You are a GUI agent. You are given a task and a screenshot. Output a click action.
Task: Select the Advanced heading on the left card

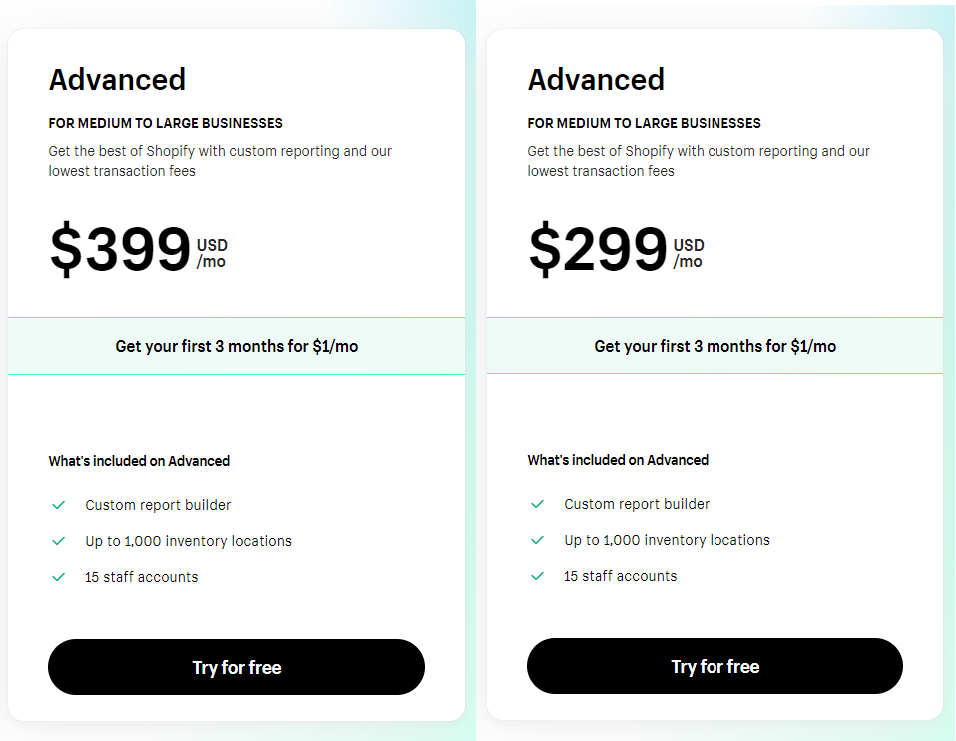point(117,80)
